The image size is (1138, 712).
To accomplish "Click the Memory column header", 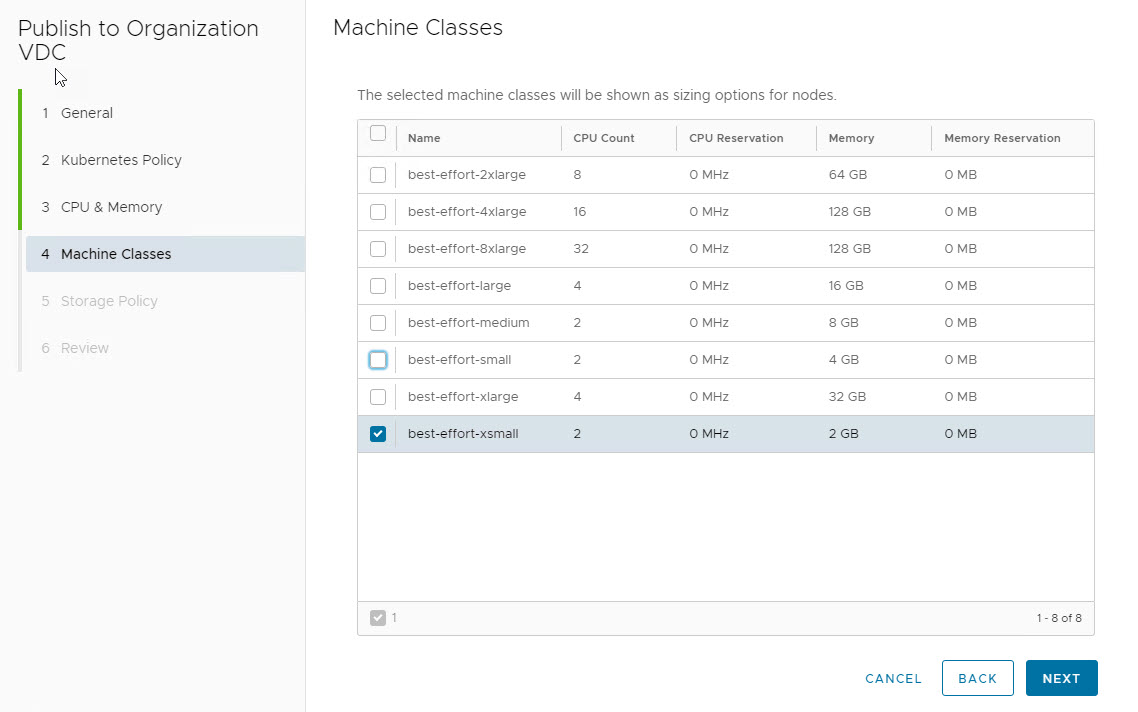I will coord(851,138).
